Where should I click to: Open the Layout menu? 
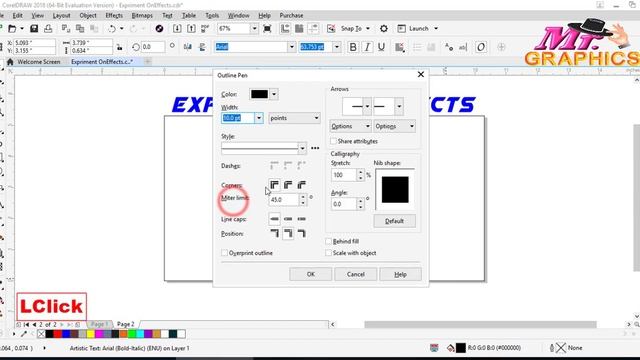(x=62, y=16)
